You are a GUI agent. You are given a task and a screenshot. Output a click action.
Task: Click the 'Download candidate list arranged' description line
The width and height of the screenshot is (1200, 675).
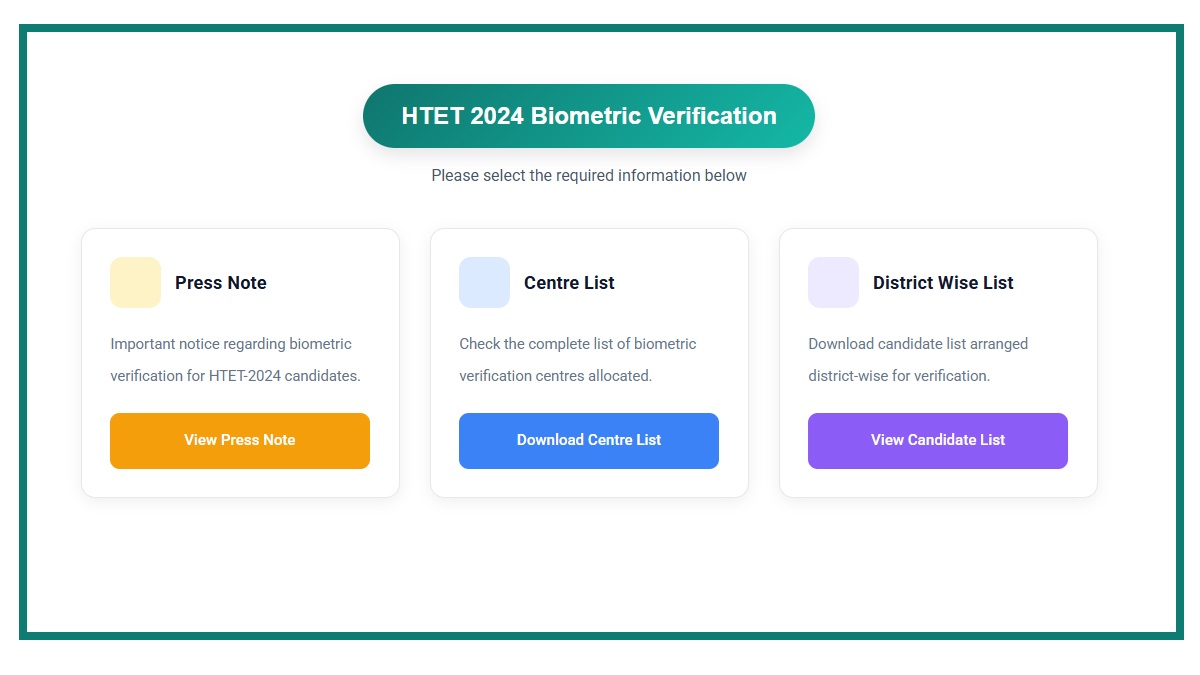pos(918,344)
